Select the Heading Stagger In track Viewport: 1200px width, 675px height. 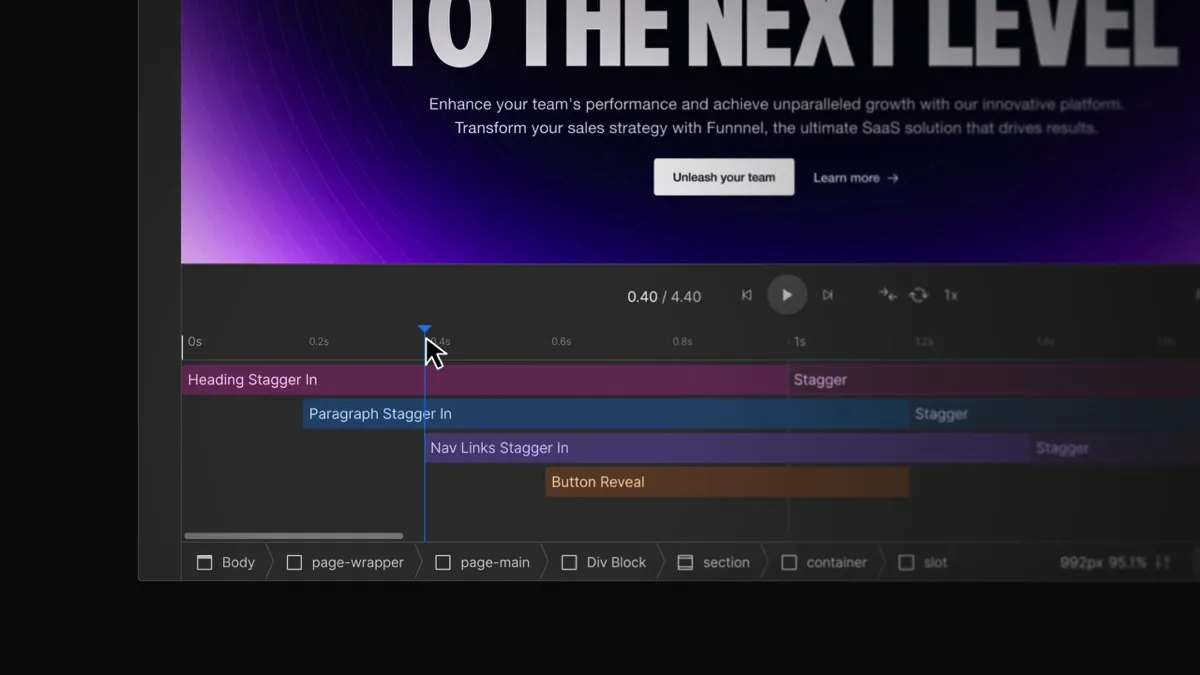click(484, 380)
